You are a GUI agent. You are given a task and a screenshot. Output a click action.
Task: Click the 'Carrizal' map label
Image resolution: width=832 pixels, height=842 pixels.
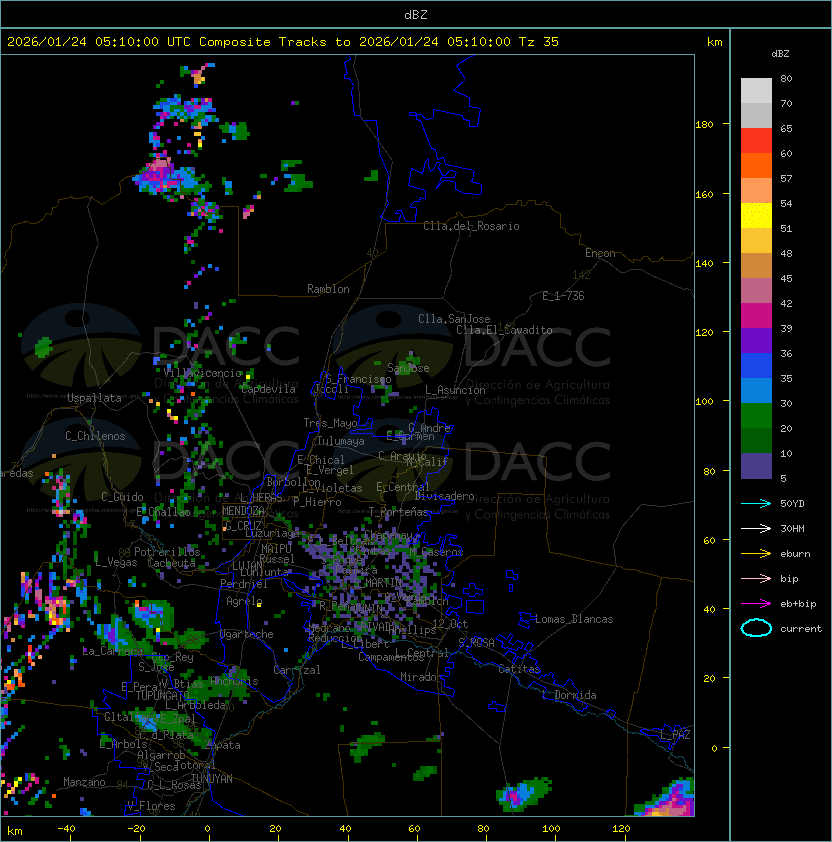[296, 670]
